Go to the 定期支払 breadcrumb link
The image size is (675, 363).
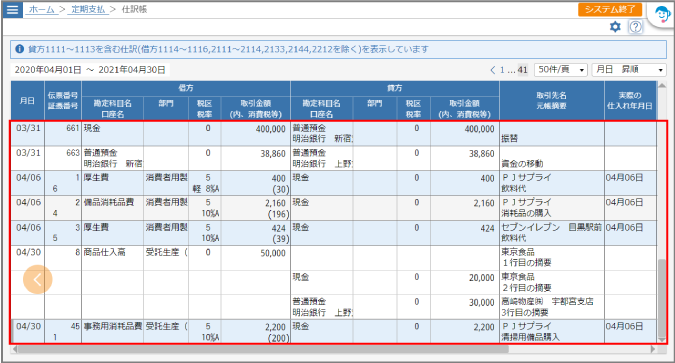coord(89,9)
